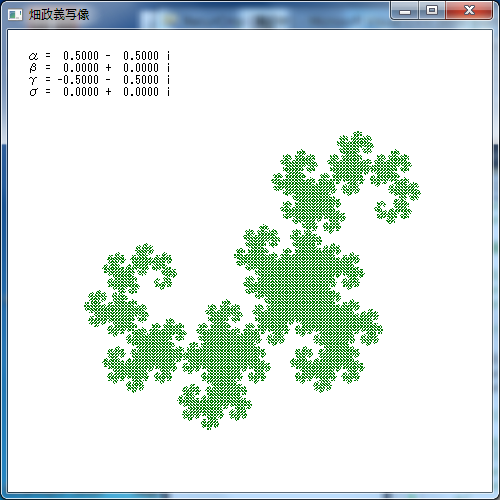Select the imaginary part of σ
The image size is (500, 500).
pyautogui.click(x=141, y=92)
